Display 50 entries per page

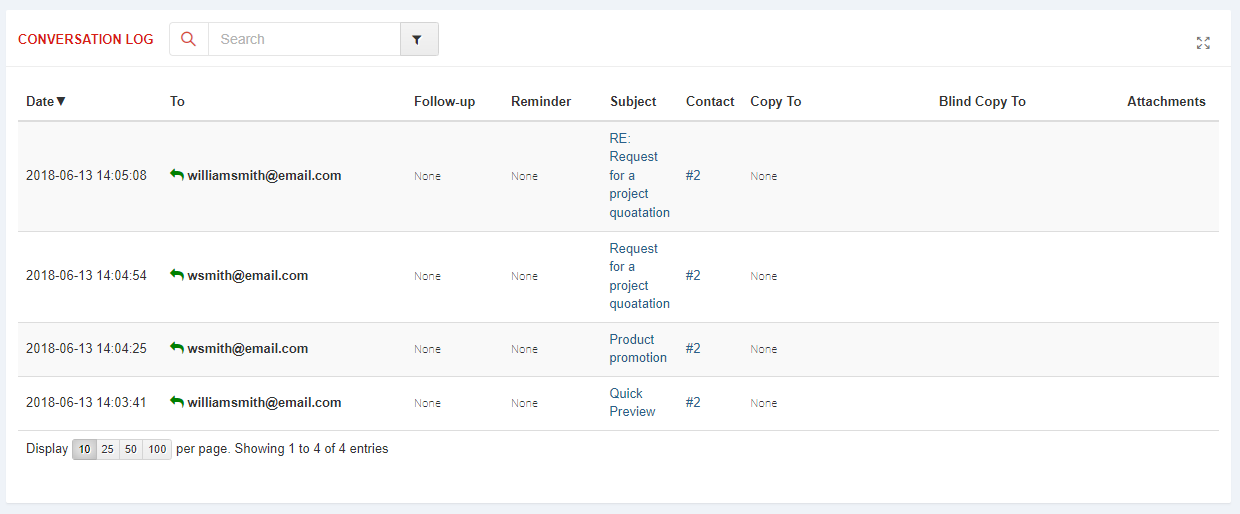[131, 450]
